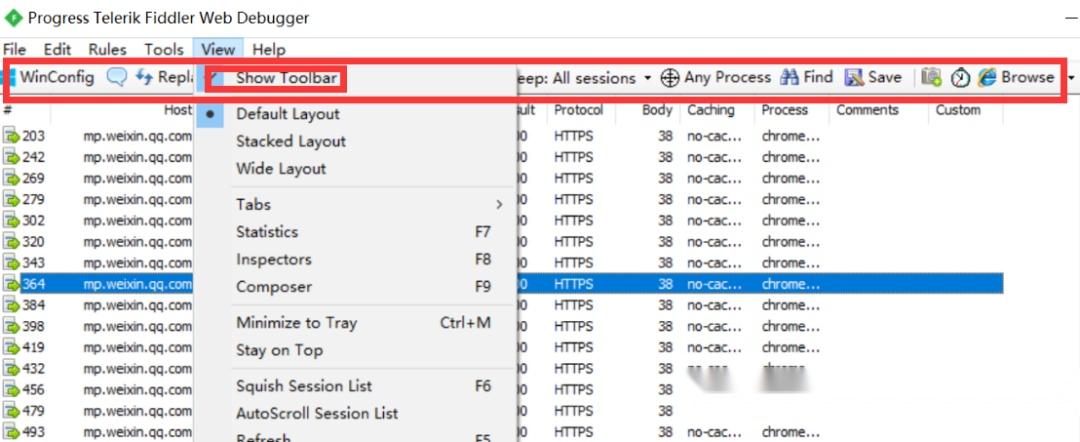Viewport: 1080px width, 442px height.
Task: Click the WinConfig toolbar icon
Action: 12,77
